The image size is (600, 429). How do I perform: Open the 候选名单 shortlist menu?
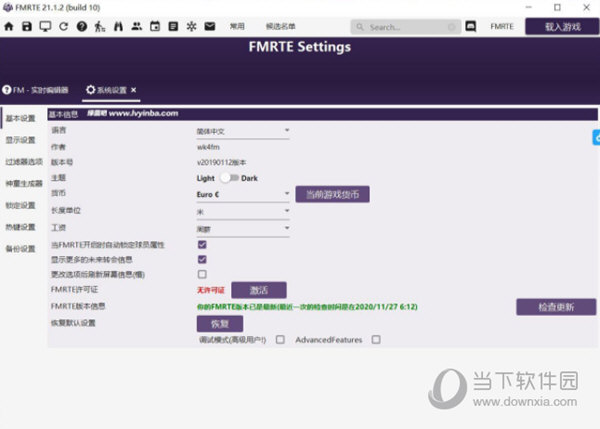pos(280,26)
